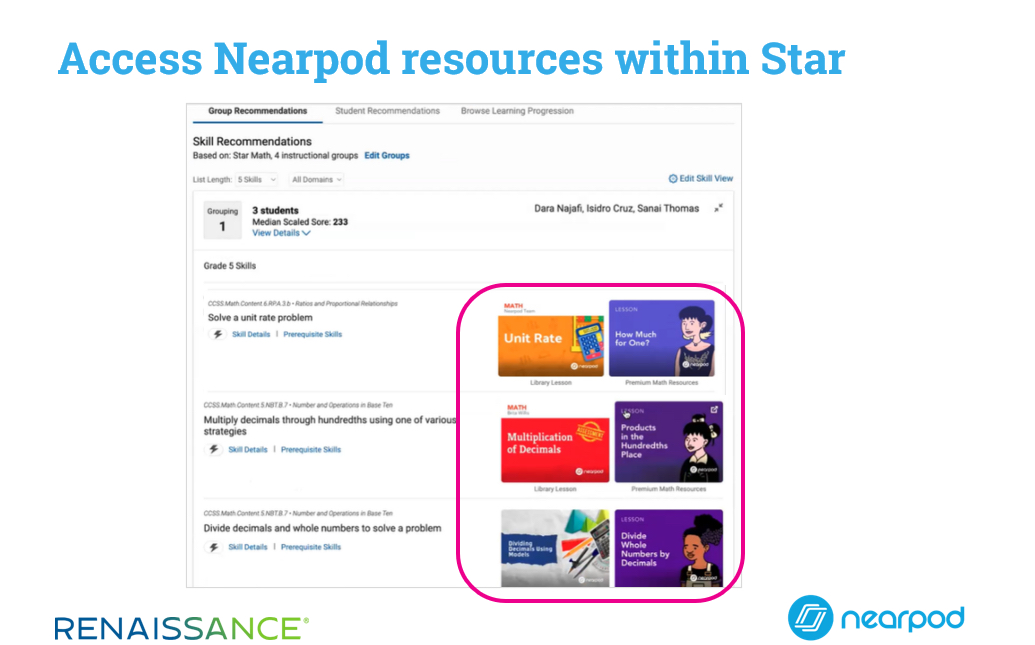
Task: Click the Skill Recommendations heading
Action: [x=252, y=141]
